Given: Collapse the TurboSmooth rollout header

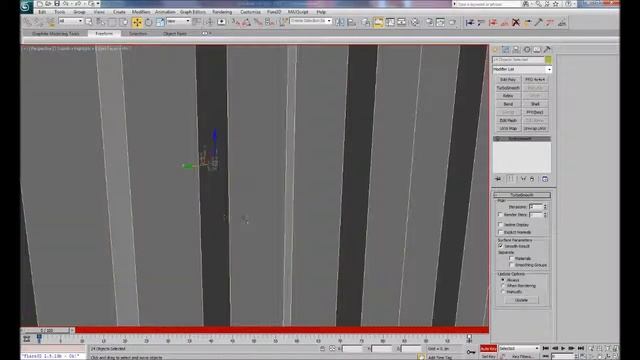Looking at the screenshot, I should pos(522,195).
